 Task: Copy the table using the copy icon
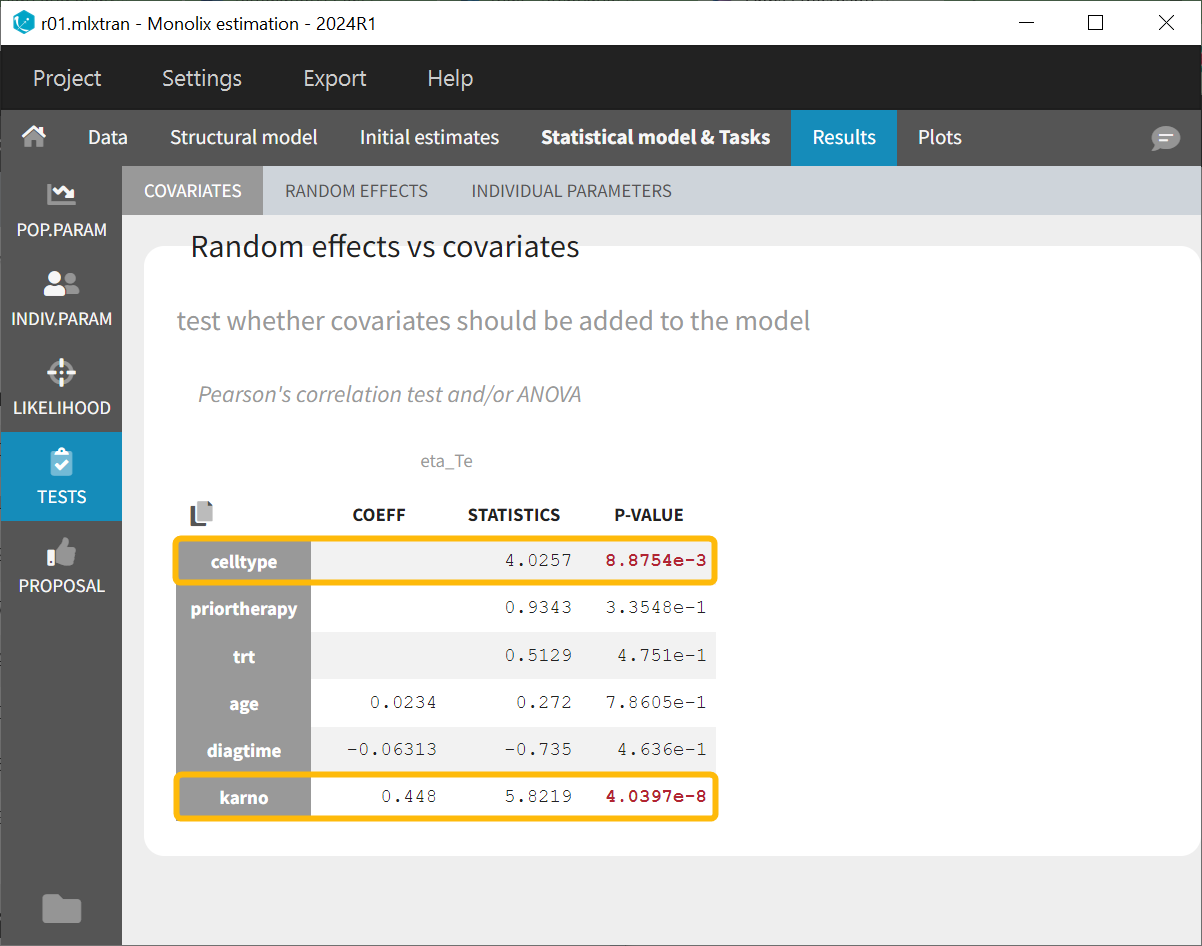tap(202, 514)
